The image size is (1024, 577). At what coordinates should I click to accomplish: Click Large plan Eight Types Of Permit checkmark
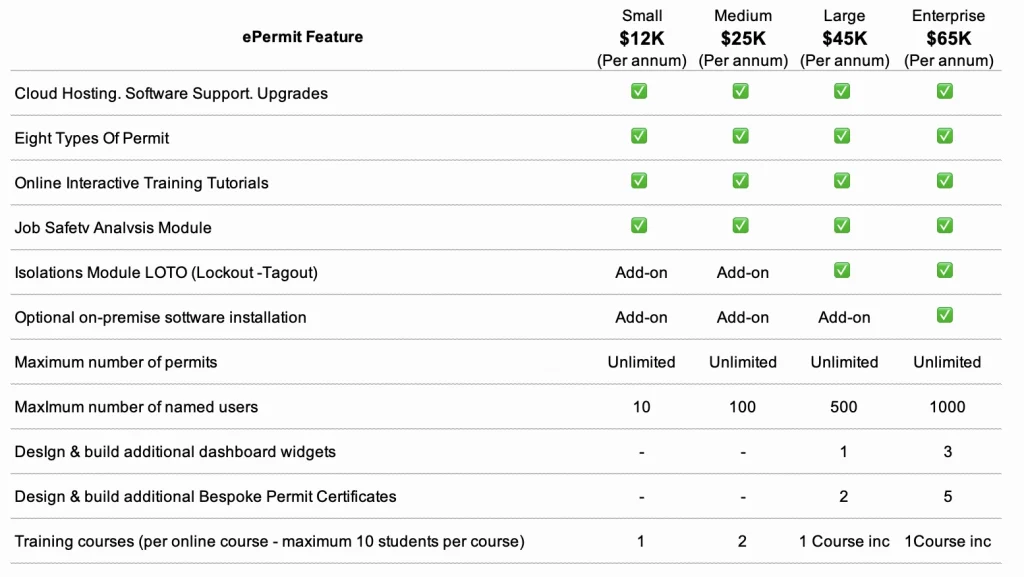[842, 136]
